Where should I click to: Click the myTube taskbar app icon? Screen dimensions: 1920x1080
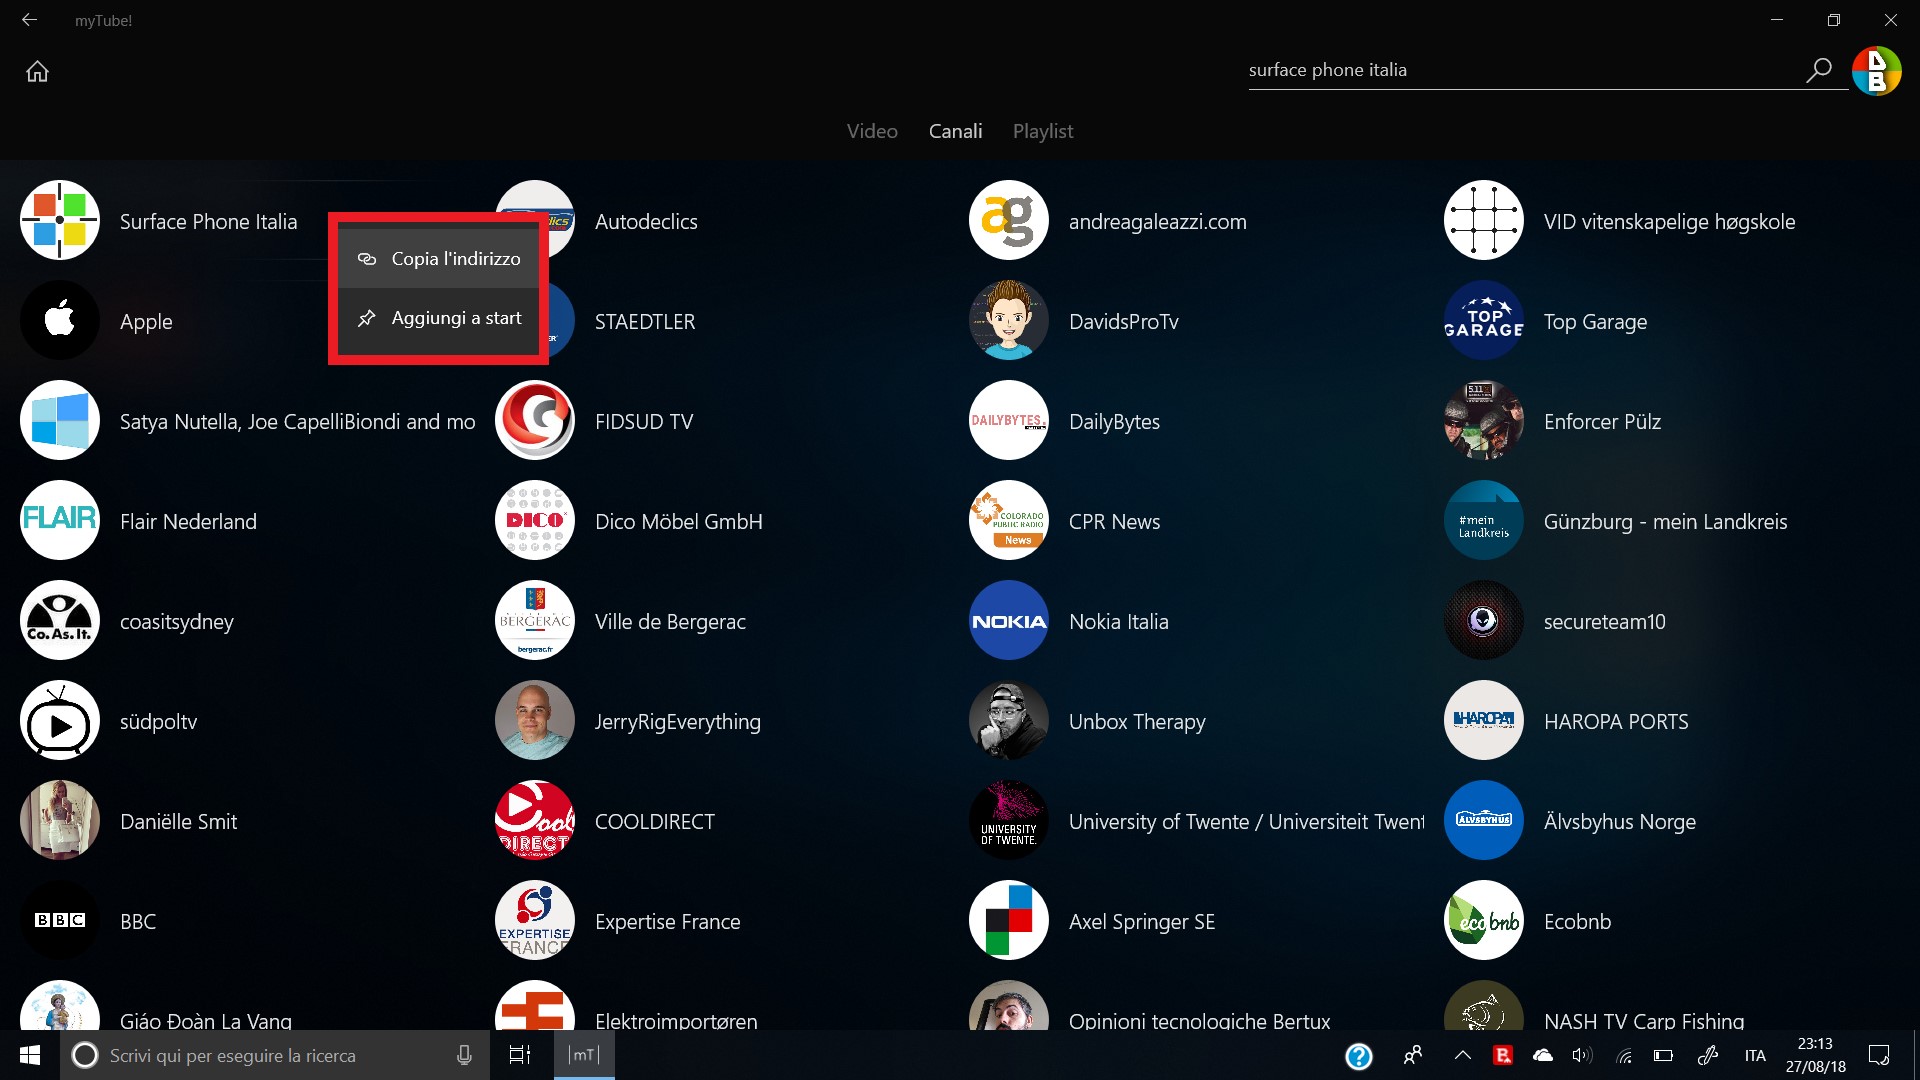point(584,1055)
